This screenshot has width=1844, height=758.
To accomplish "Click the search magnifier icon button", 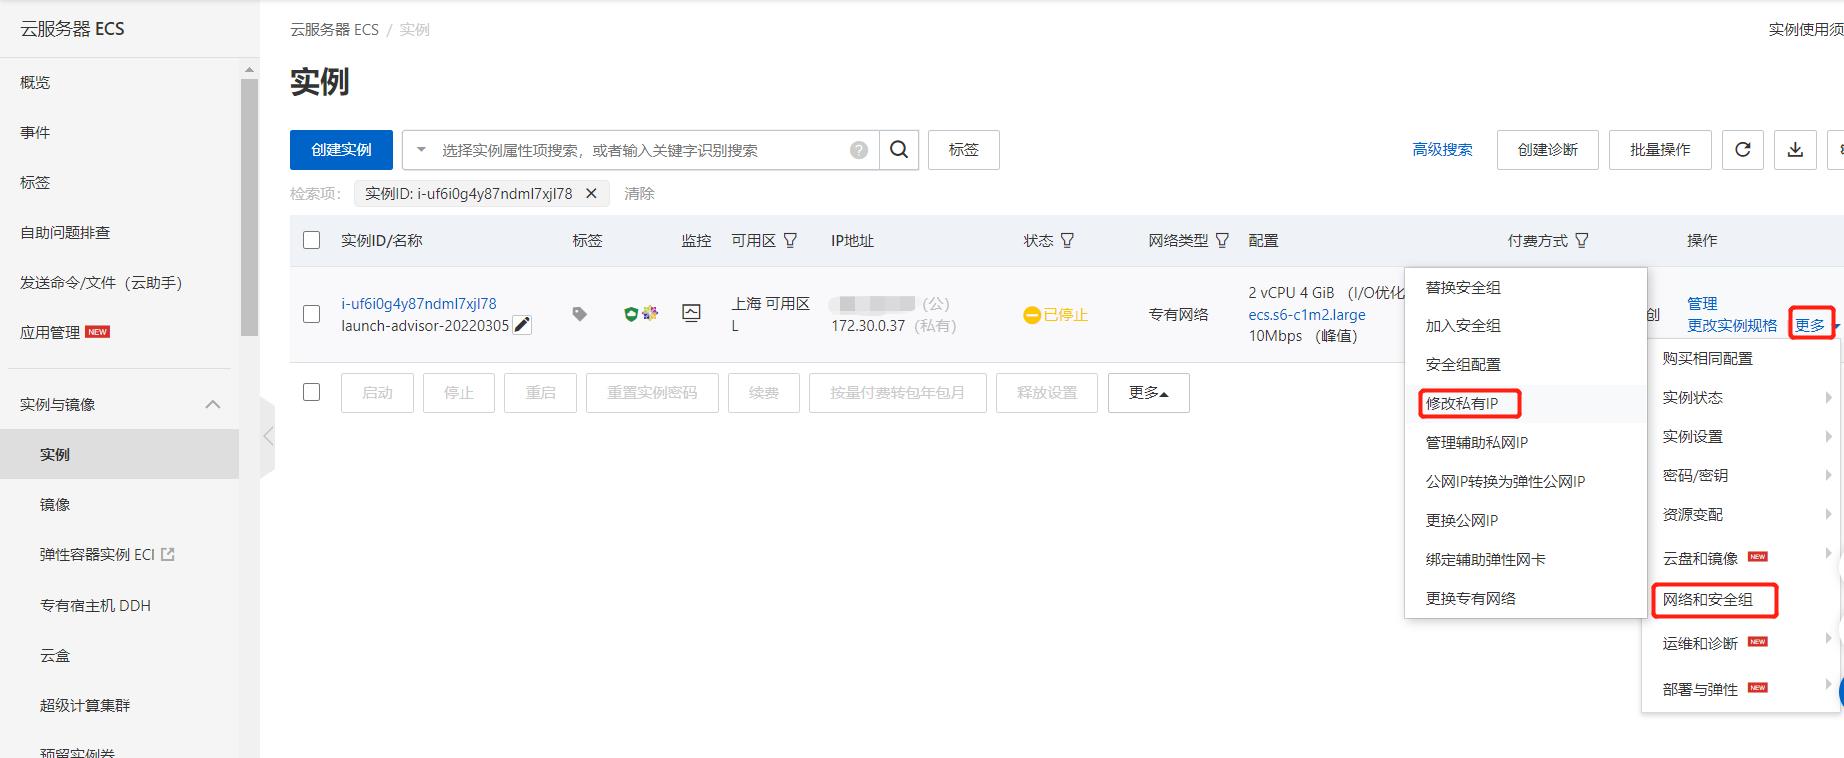I will pyautogui.click(x=899, y=150).
